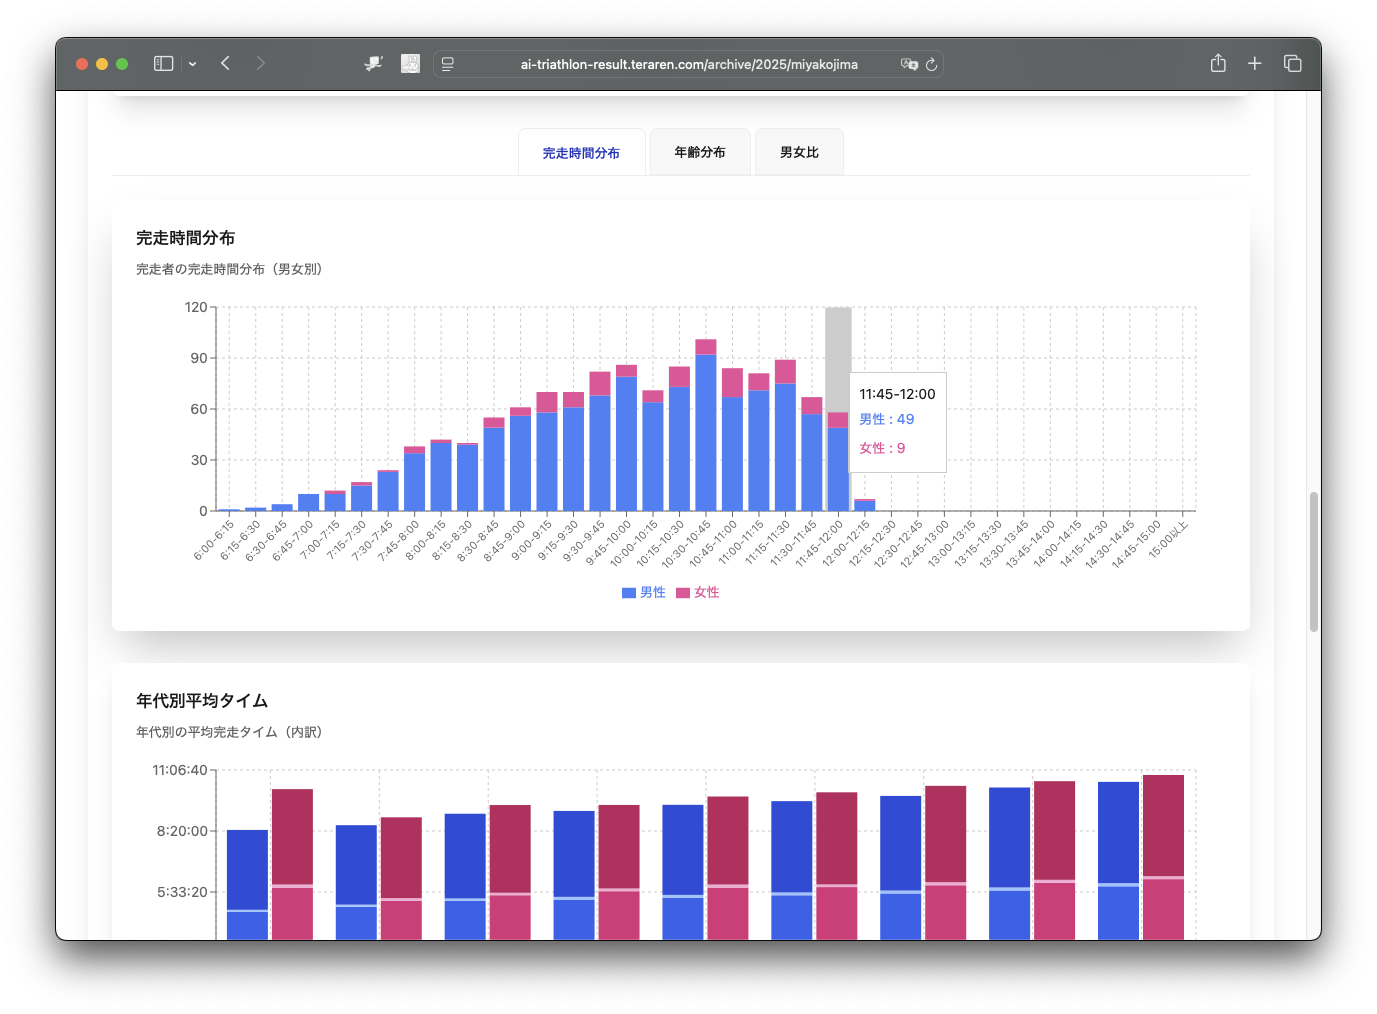The width and height of the screenshot is (1377, 1014).
Task: Select the highlighted 11:45-12:00 bar
Action: pos(838,462)
